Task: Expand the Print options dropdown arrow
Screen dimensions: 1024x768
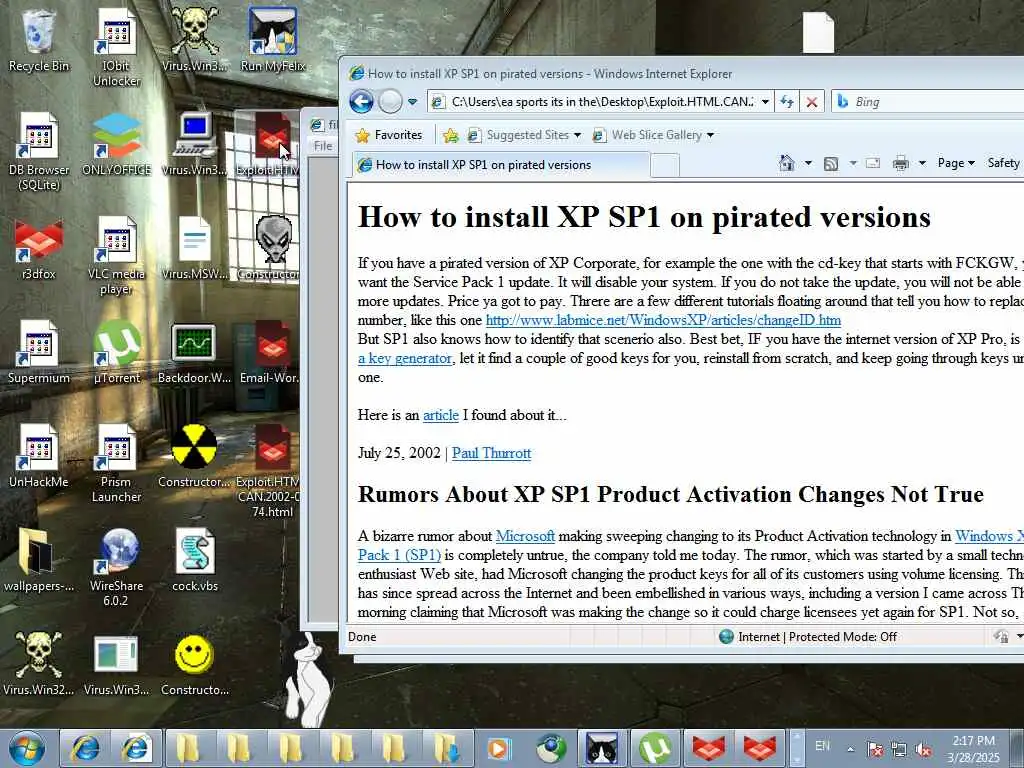Action: 922,163
